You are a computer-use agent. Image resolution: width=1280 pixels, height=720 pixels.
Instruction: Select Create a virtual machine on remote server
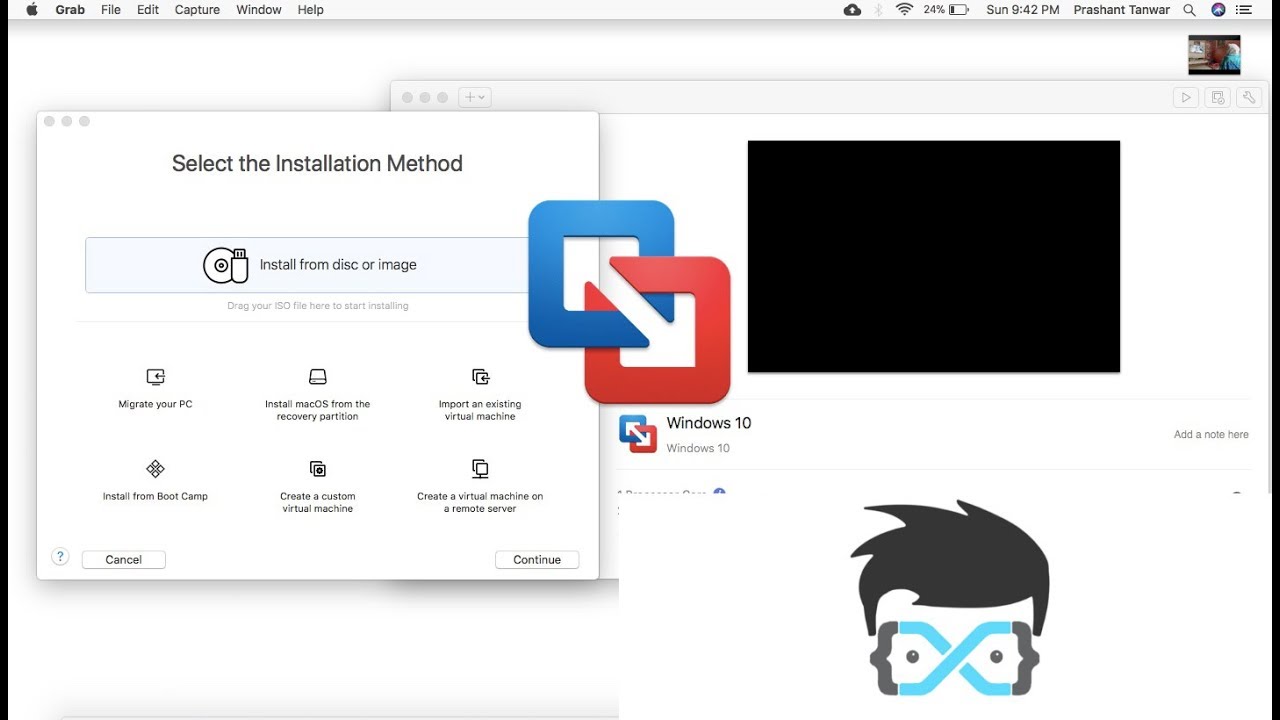click(x=480, y=486)
